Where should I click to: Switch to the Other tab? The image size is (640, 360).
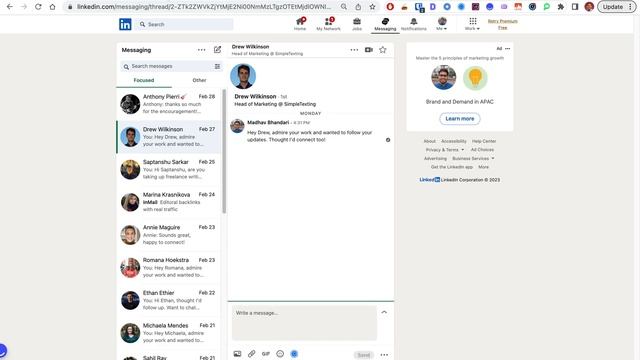point(199,80)
